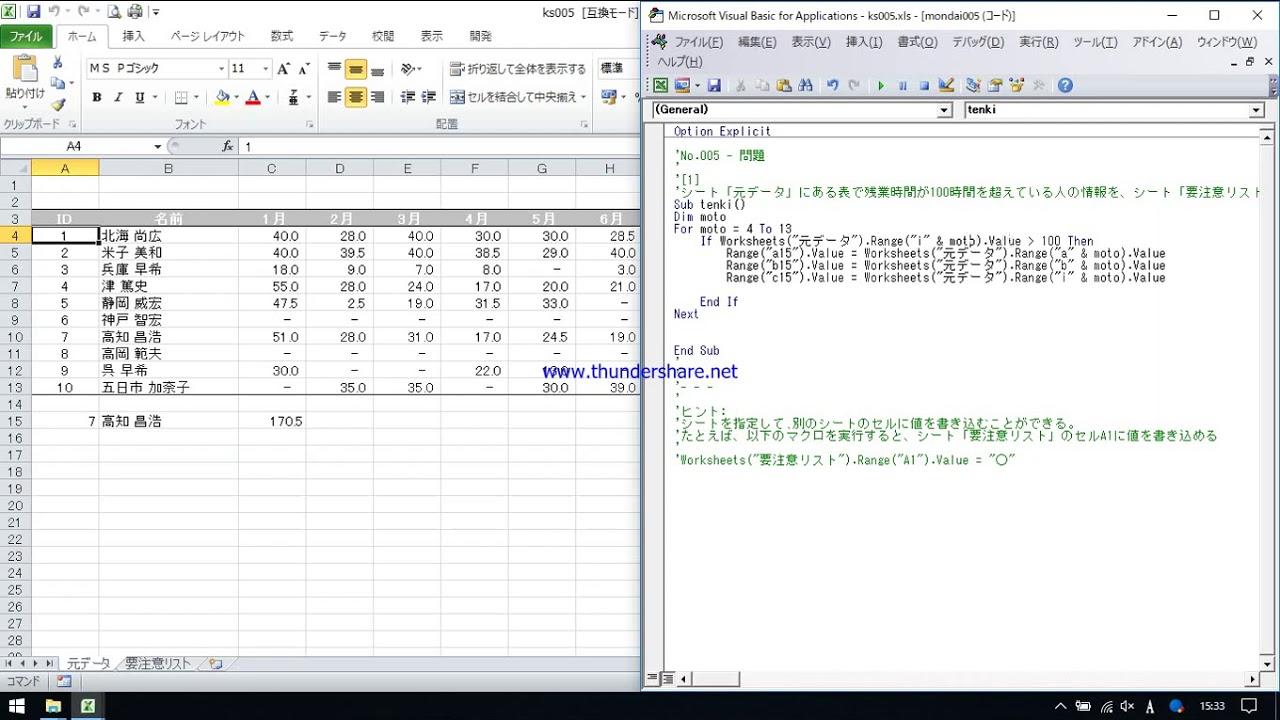
Task: Click the Reset (stop) button in VBA toolbar
Action: coord(924,86)
